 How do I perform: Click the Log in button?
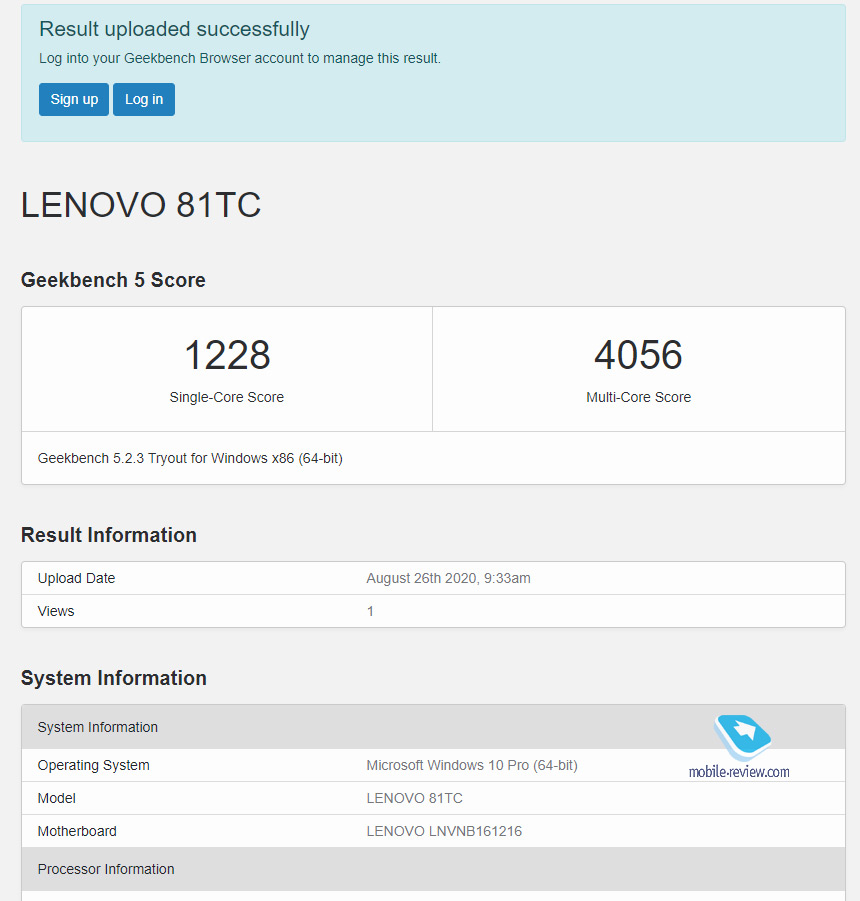144,99
